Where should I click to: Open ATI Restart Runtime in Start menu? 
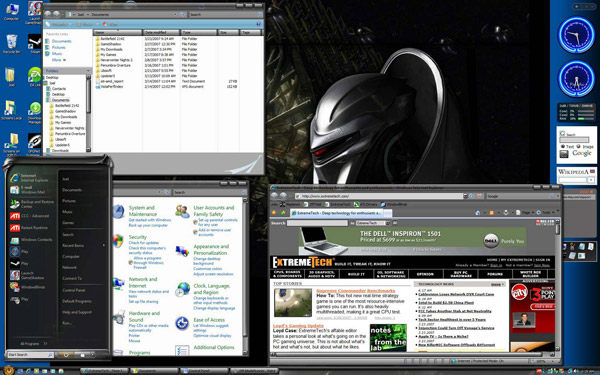(29, 228)
